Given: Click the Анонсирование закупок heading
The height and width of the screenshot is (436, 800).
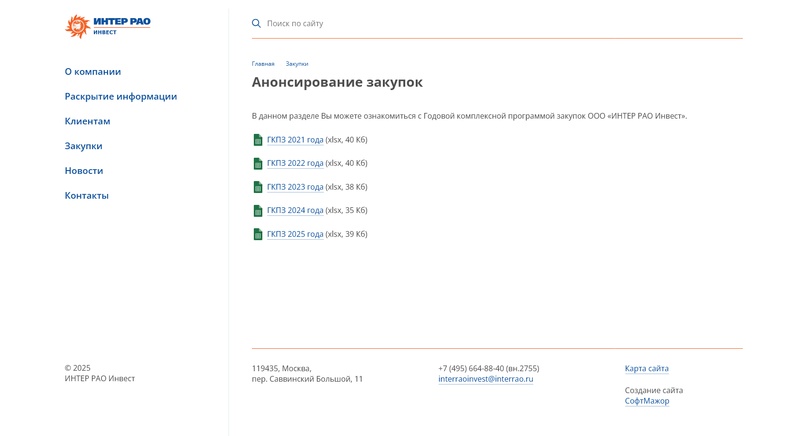Looking at the screenshot, I should [x=337, y=83].
